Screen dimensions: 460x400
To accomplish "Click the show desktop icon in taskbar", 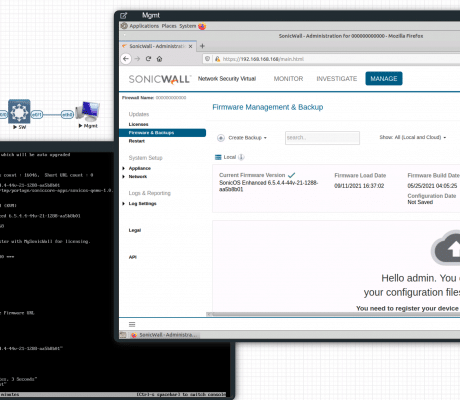I will pyautogui.click(x=123, y=335).
